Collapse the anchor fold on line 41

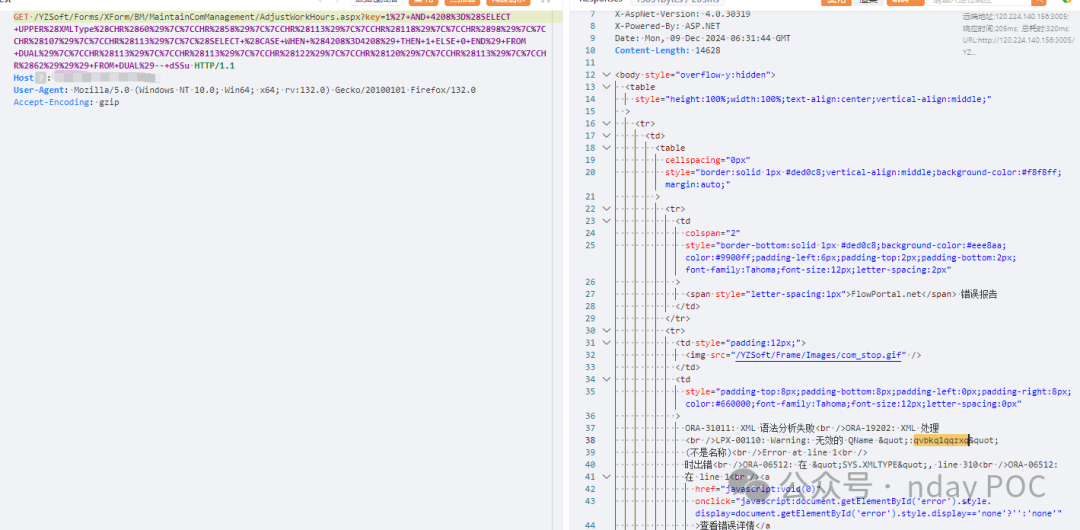coord(606,477)
